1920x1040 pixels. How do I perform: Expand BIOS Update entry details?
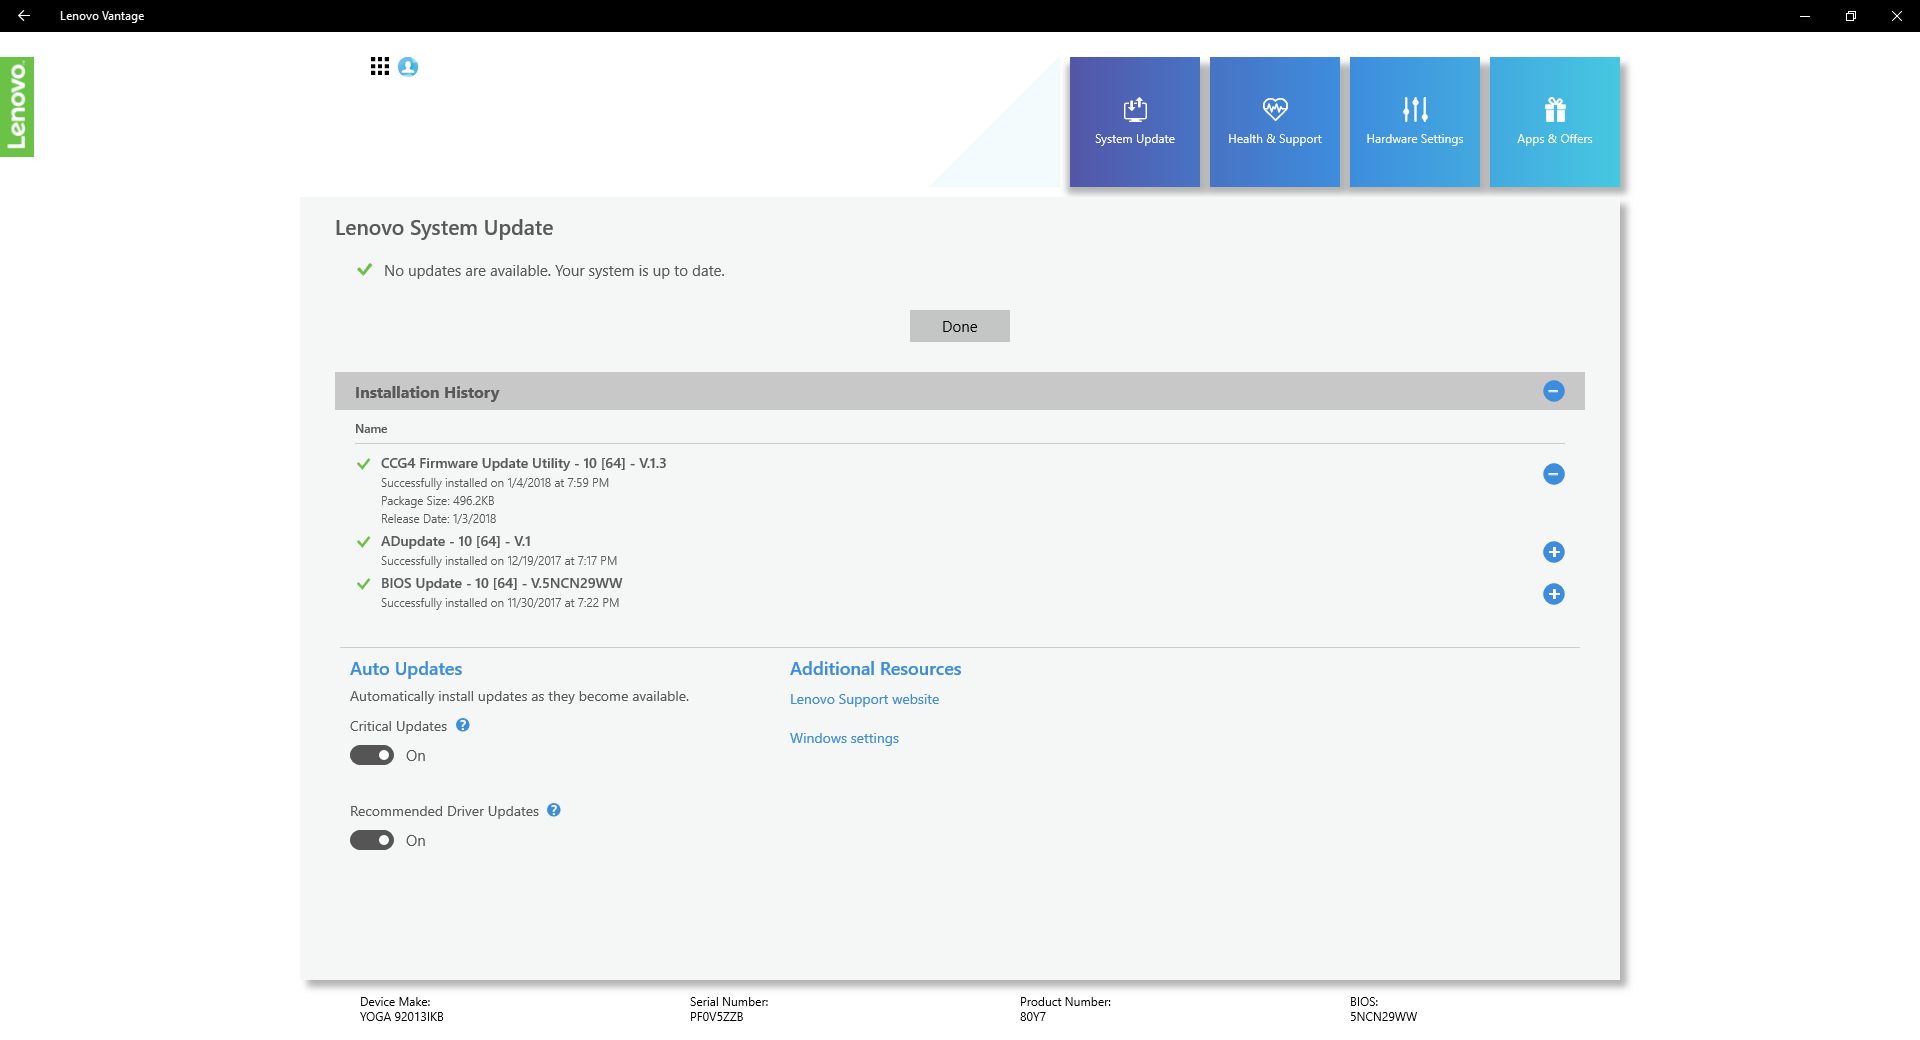pyautogui.click(x=1553, y=594)
